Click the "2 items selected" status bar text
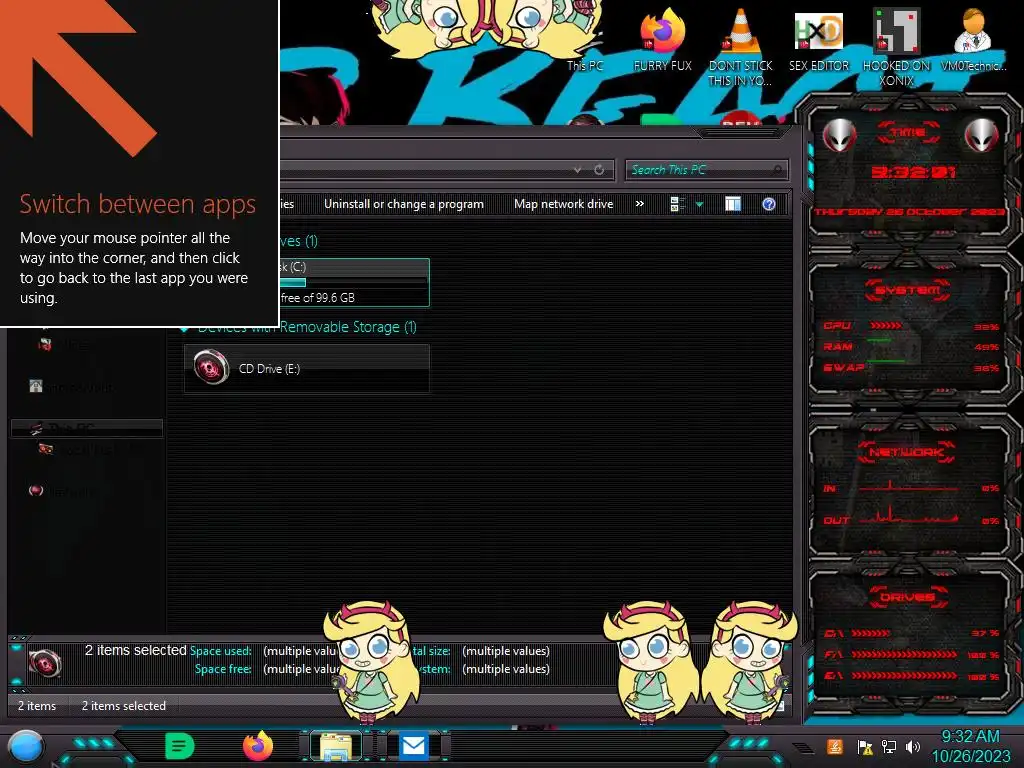The image size is (1024, 768). (x=123, y=706)
